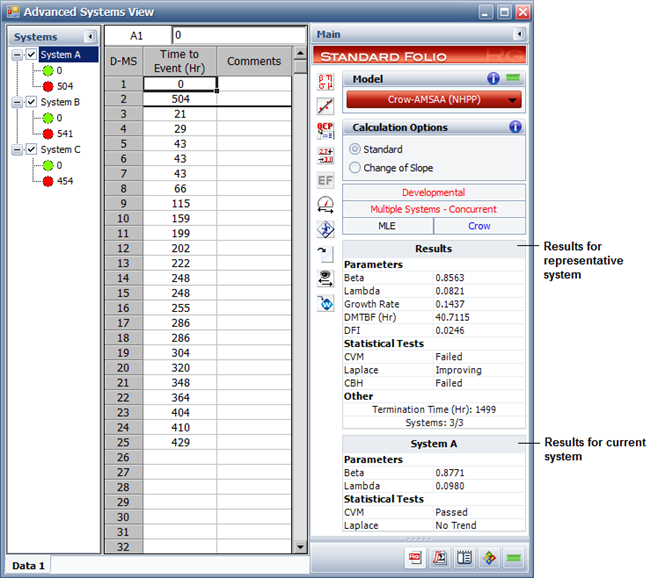
Task: Select the Change of Slope option
Action: (x=356, y=168)
